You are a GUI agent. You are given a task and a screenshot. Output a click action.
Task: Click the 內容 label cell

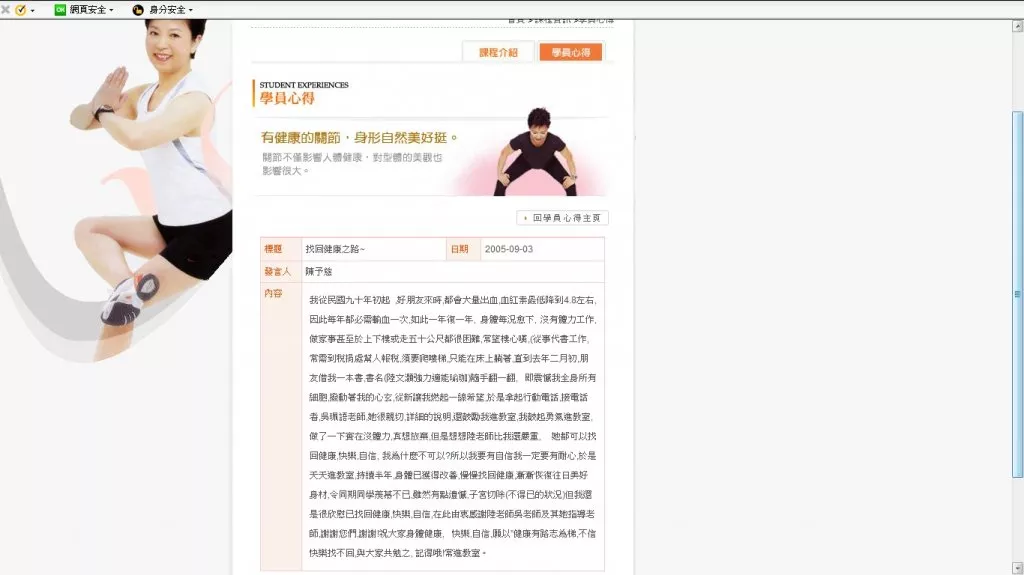point(281,427)
